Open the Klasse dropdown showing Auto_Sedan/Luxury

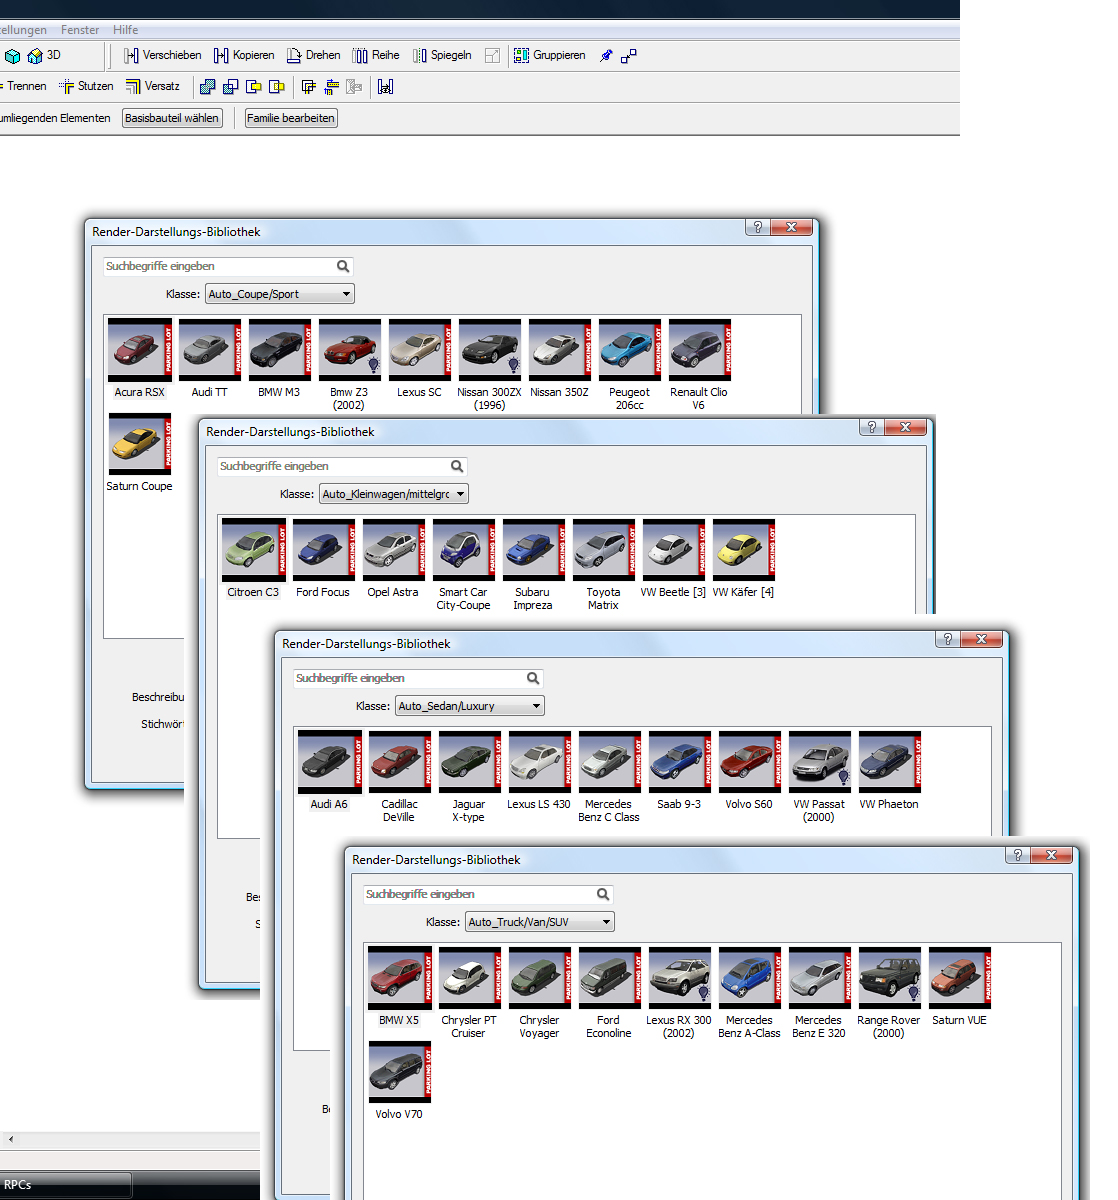point(470,706)
